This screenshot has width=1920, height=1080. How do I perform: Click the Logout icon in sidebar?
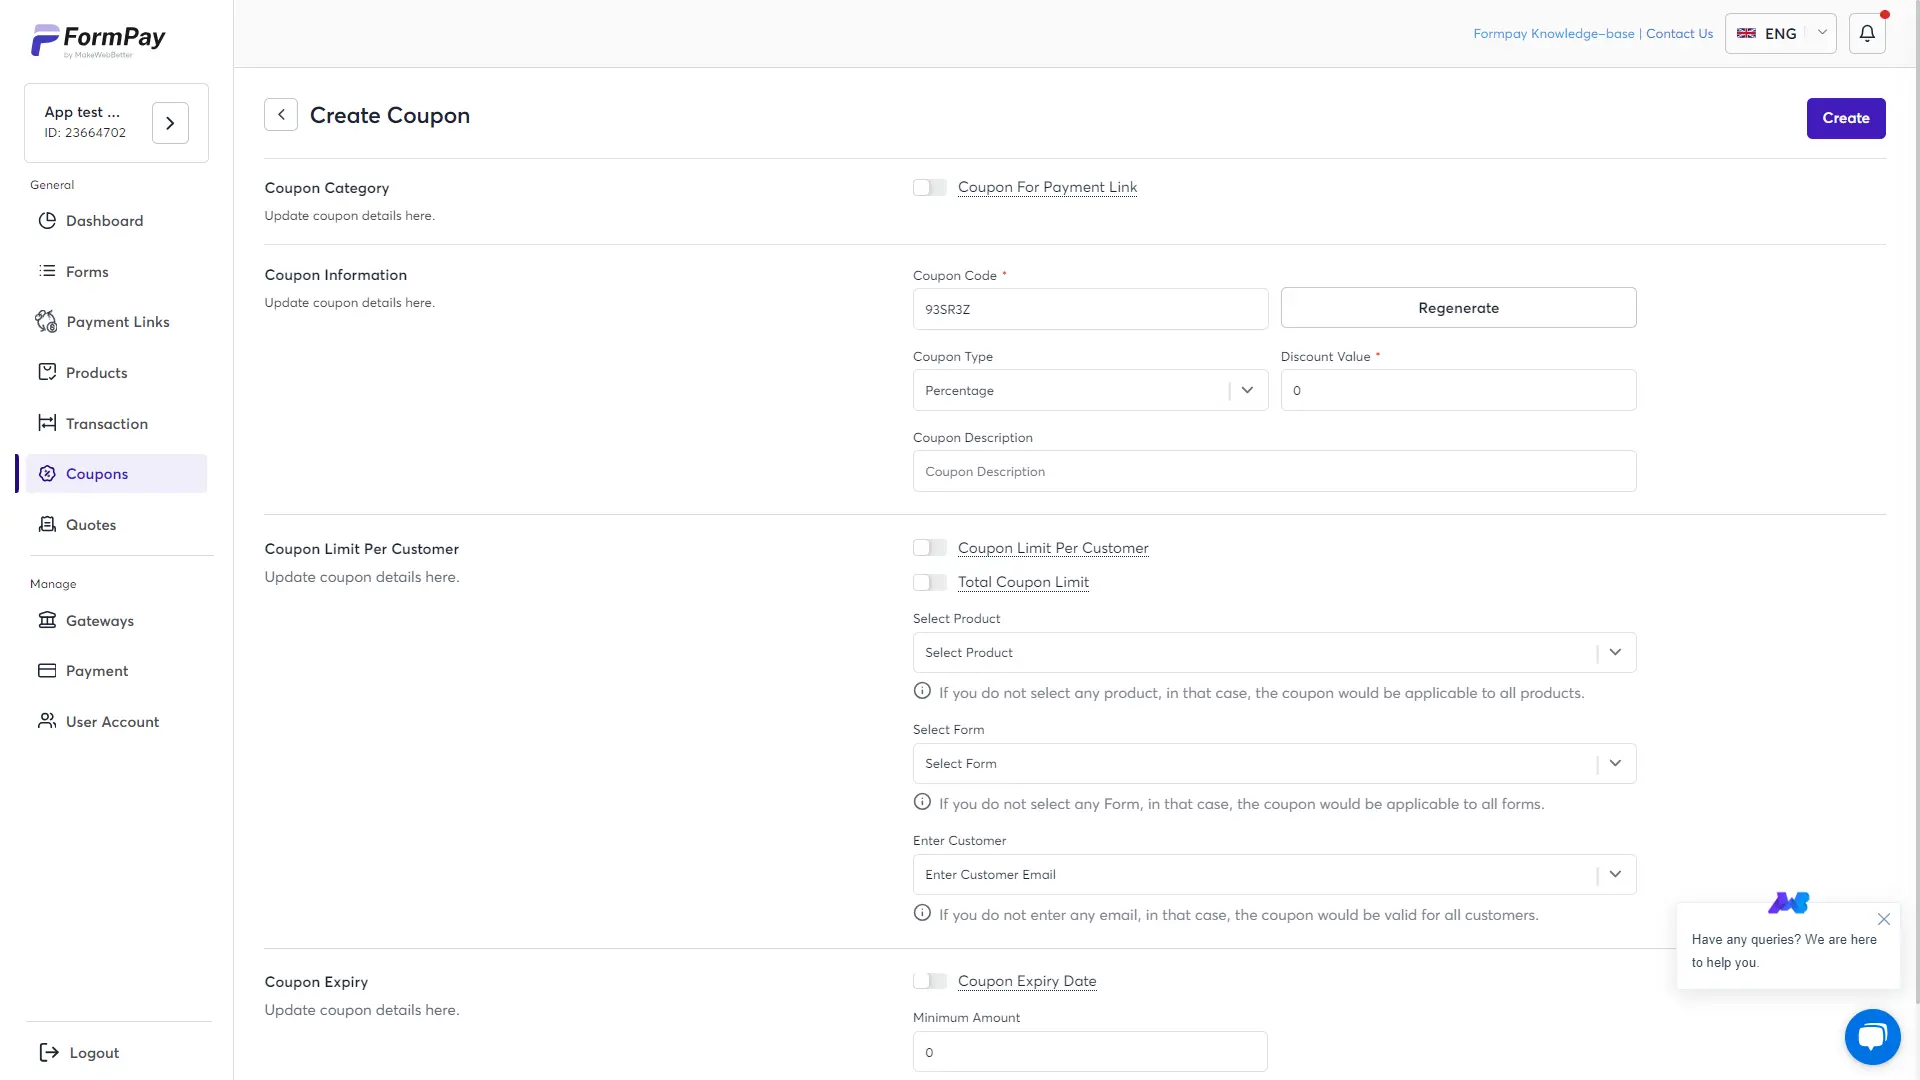pos(48,1052)
